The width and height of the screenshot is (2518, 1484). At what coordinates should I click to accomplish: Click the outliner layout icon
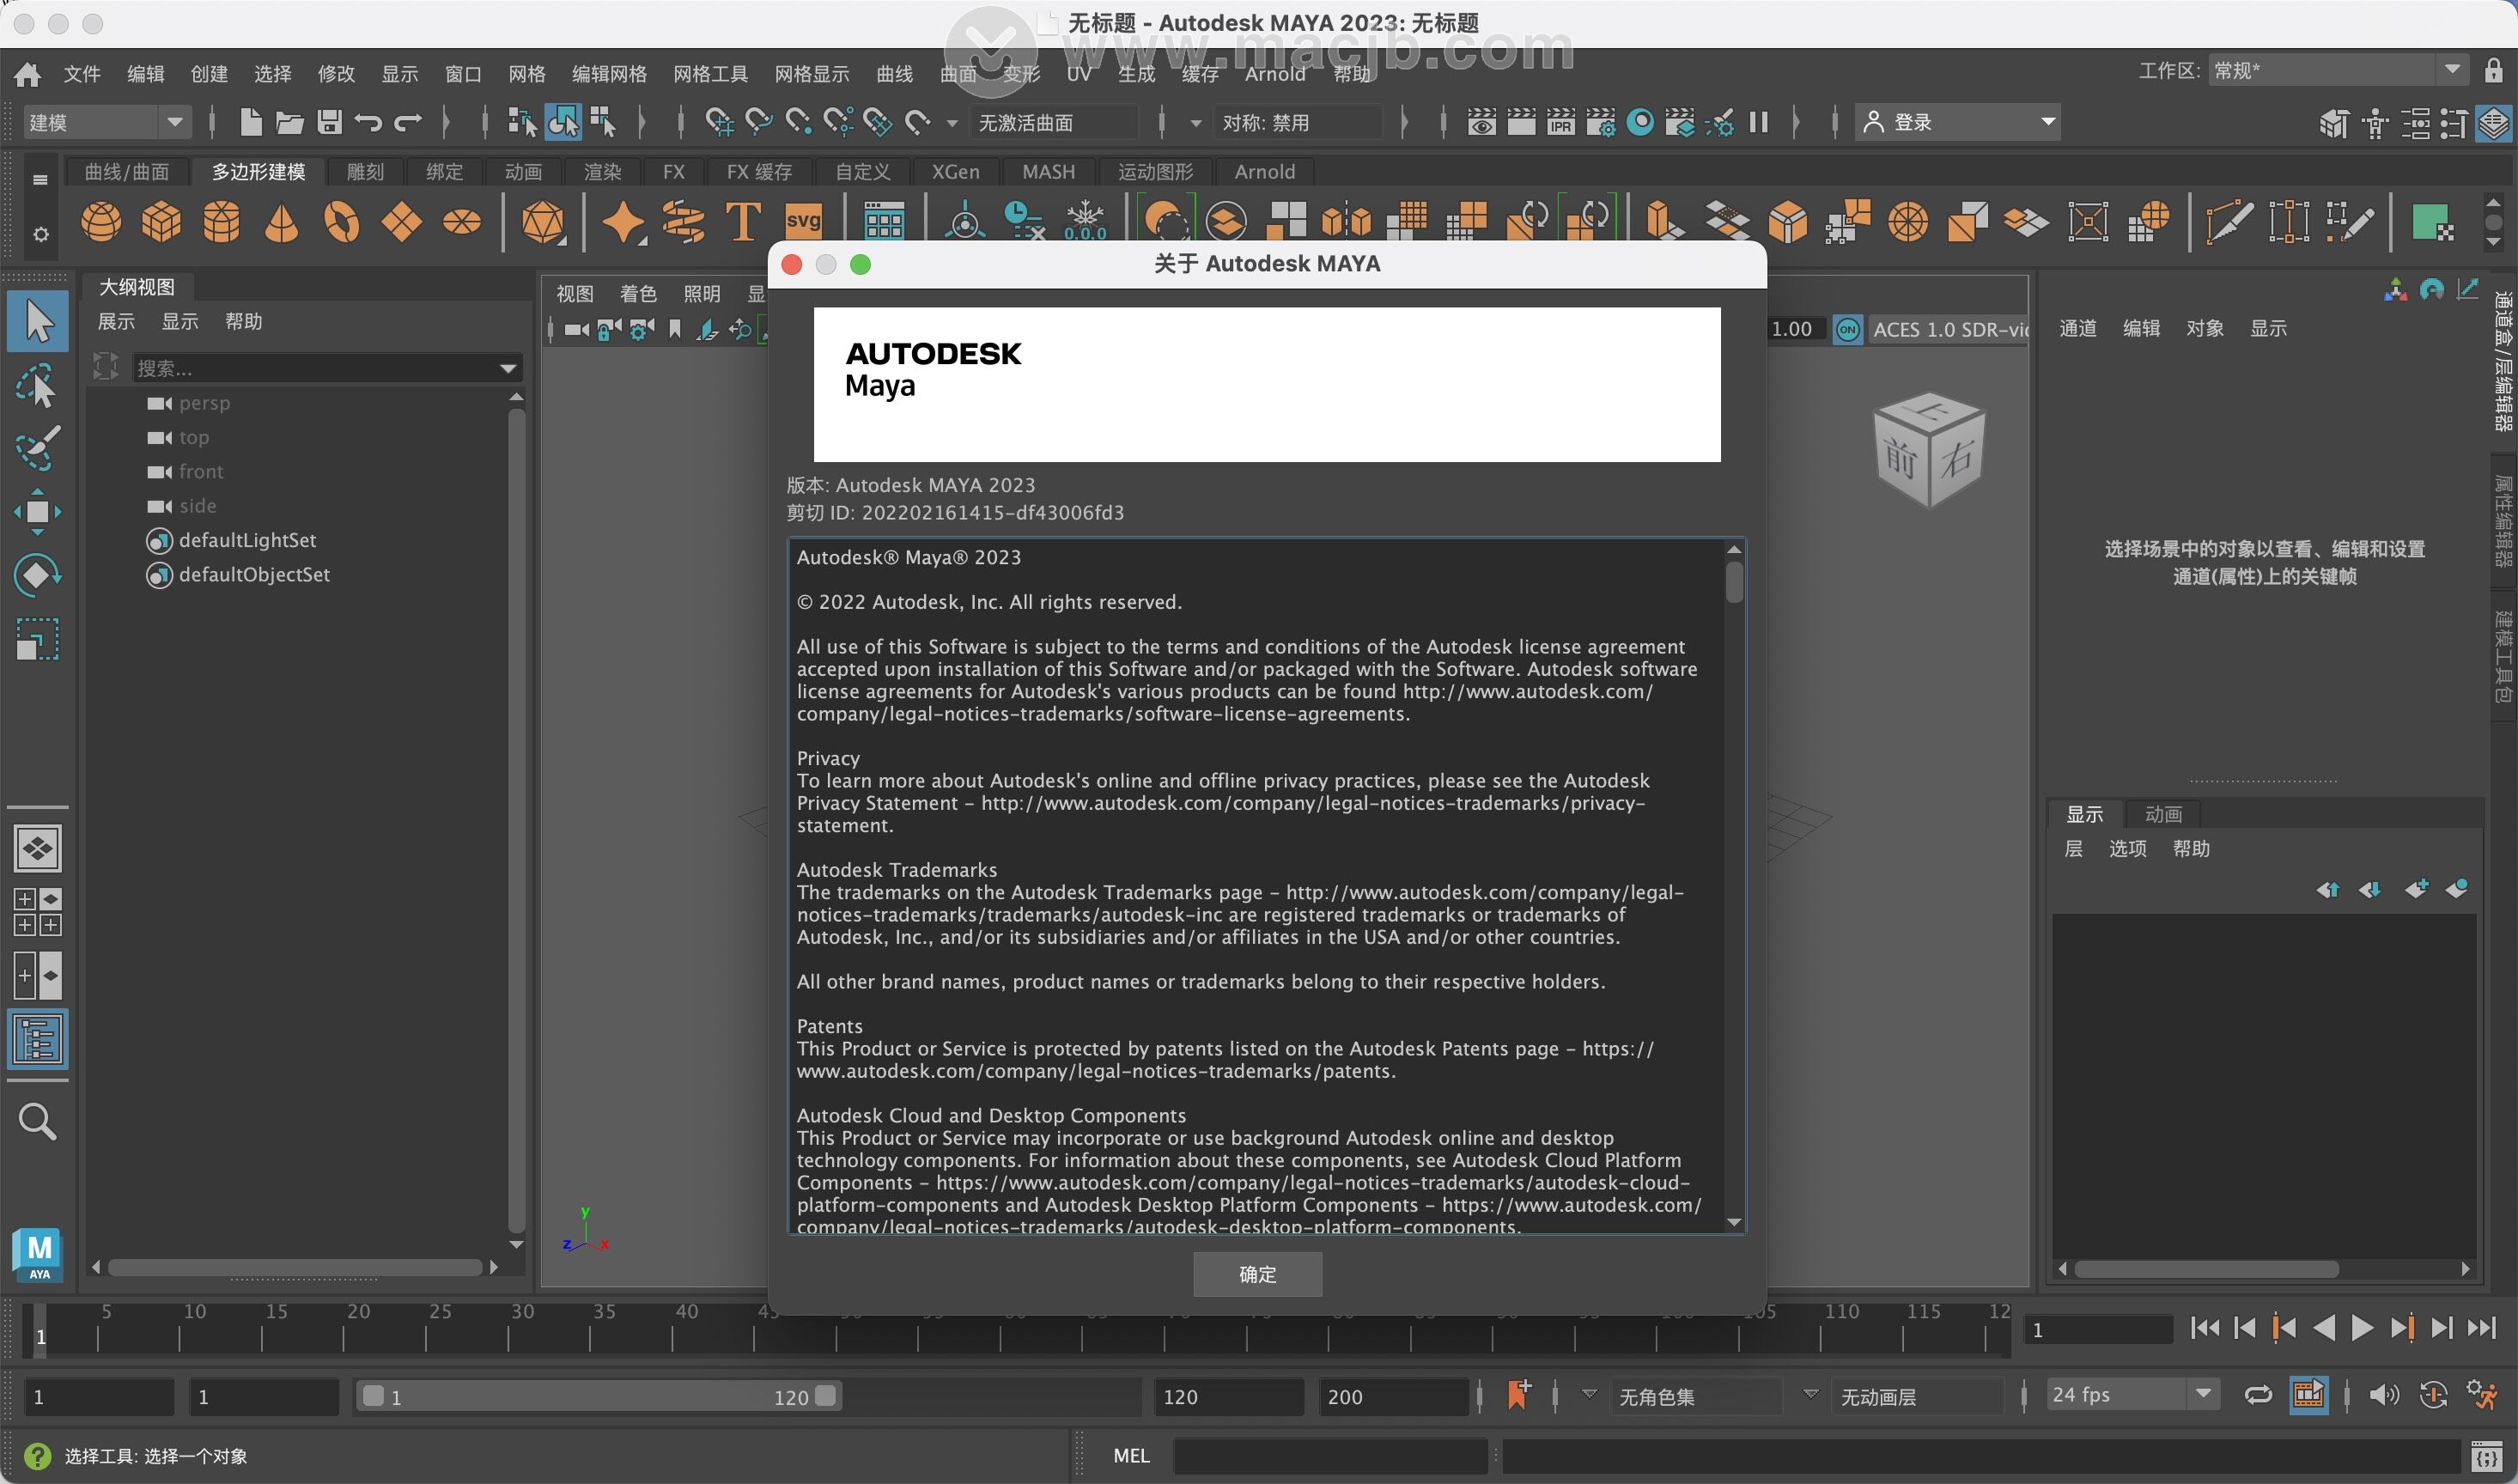click(38, 1040)
